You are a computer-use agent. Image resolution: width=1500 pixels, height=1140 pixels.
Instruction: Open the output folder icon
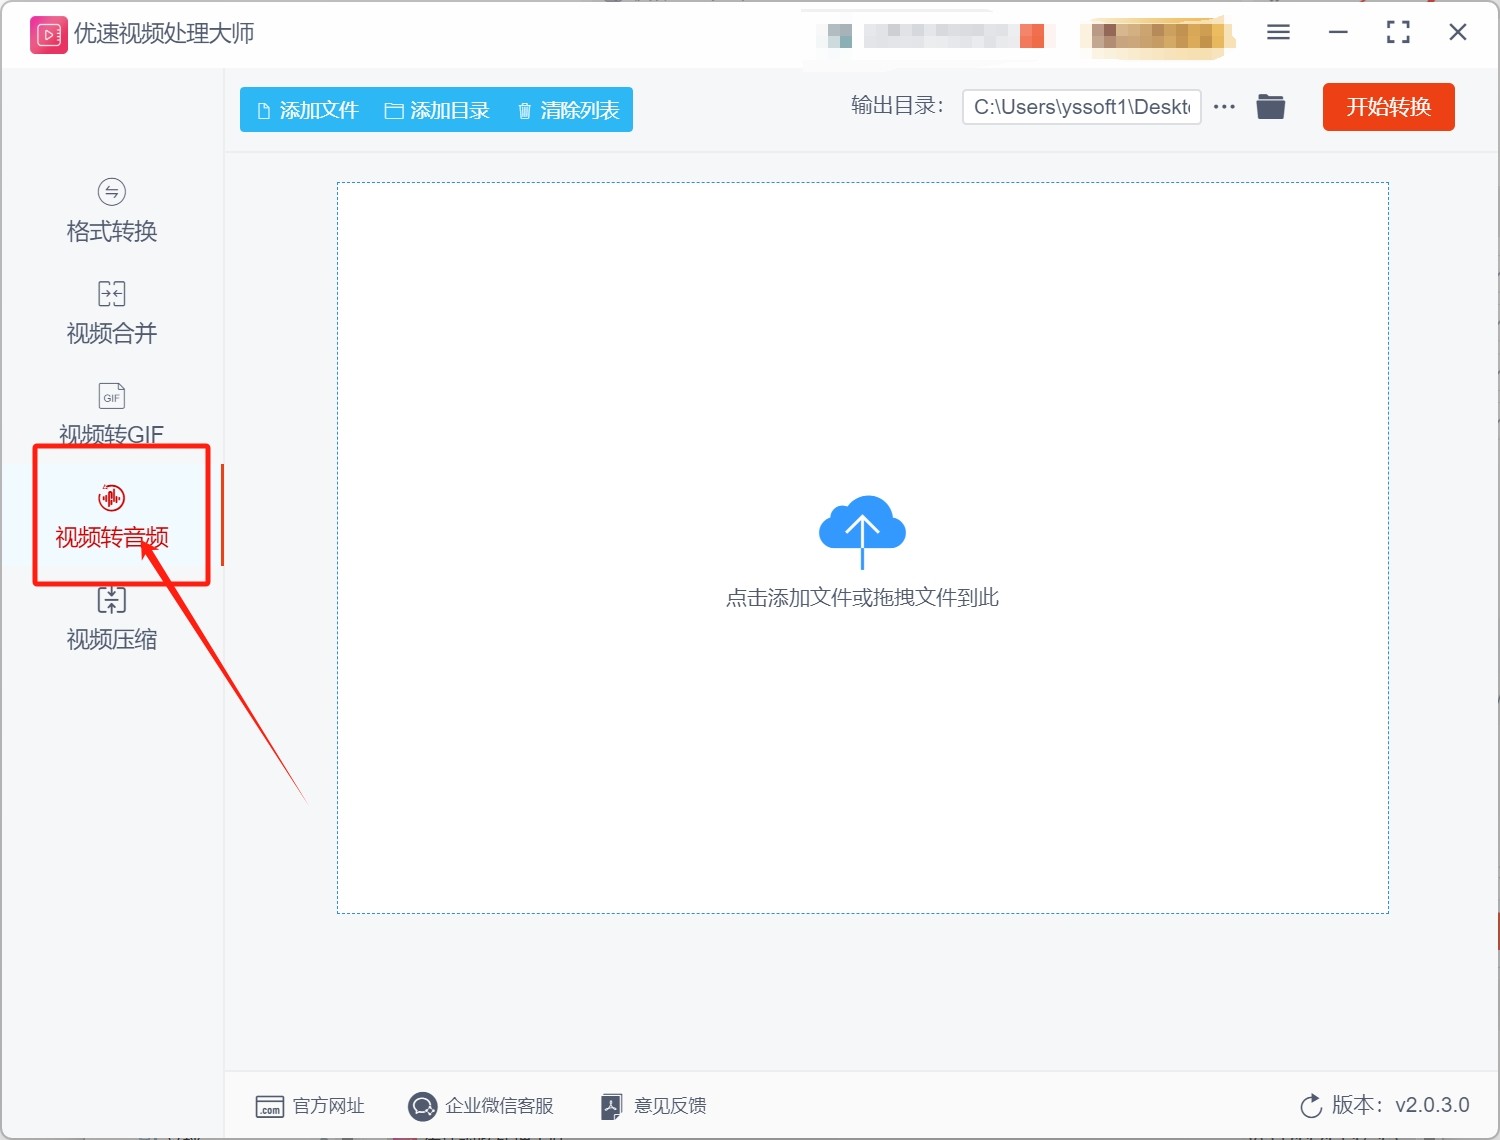1270,107
